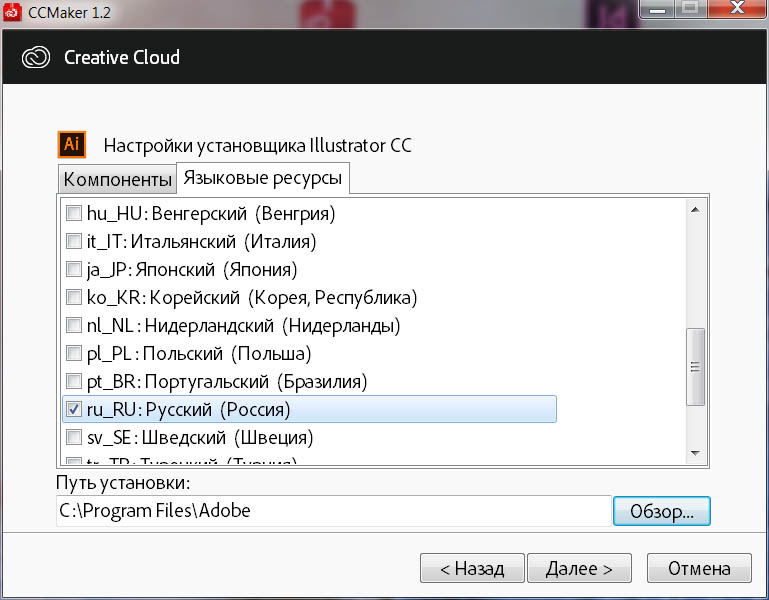Enable sv_SE Swedish language checkbox

pos(74,437)
